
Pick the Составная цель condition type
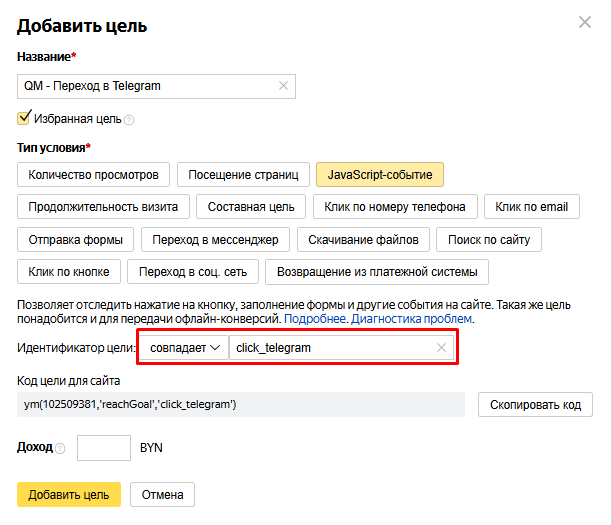251,206
